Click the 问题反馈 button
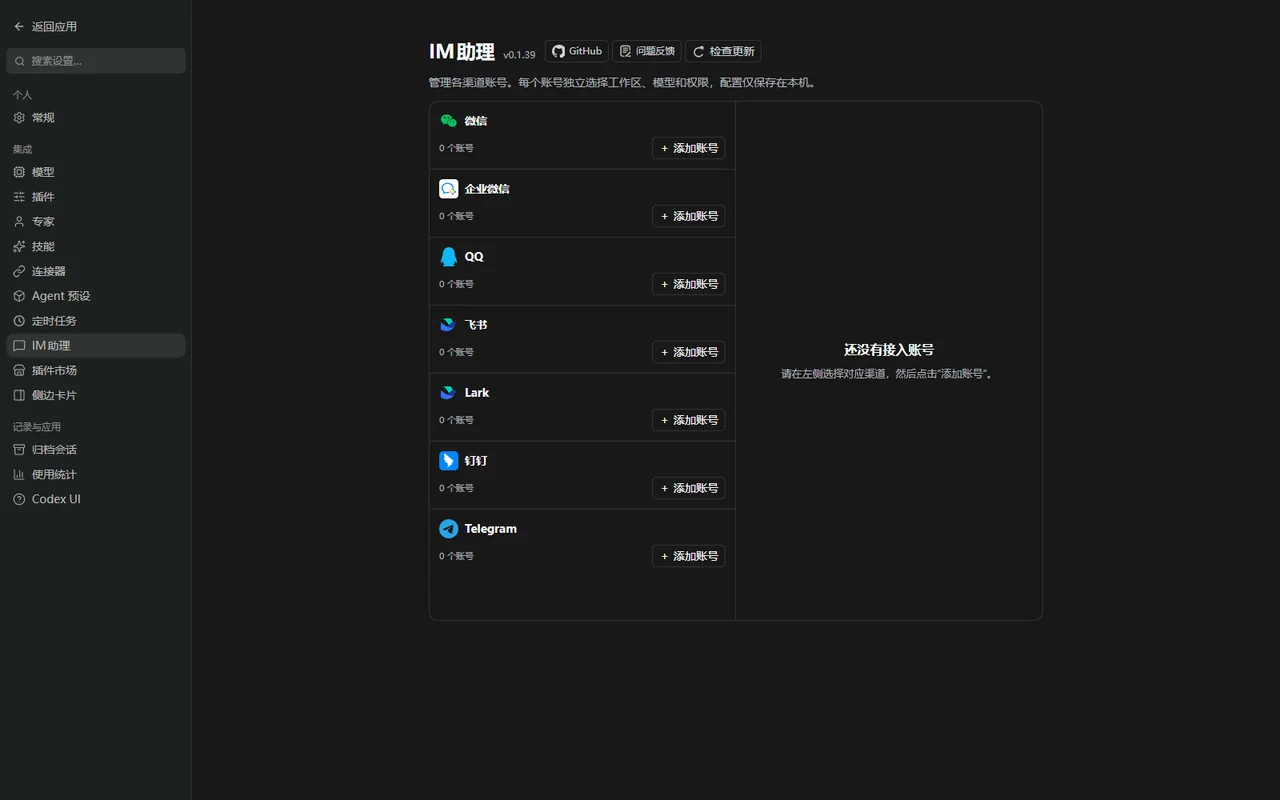1280x800 pixels. click(647, 51)
